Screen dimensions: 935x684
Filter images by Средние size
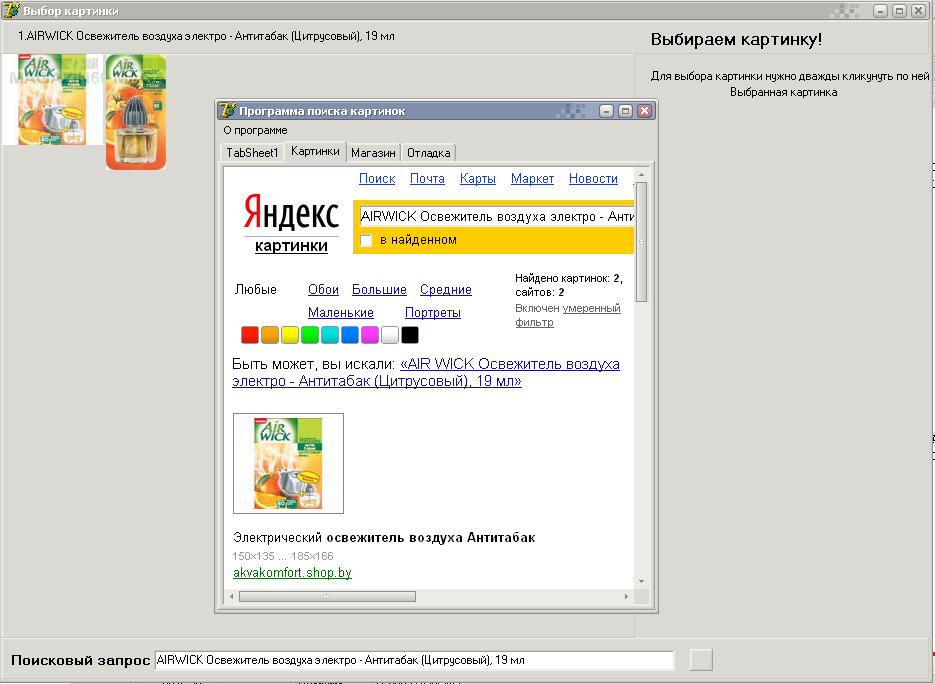(x=445, y=289)
